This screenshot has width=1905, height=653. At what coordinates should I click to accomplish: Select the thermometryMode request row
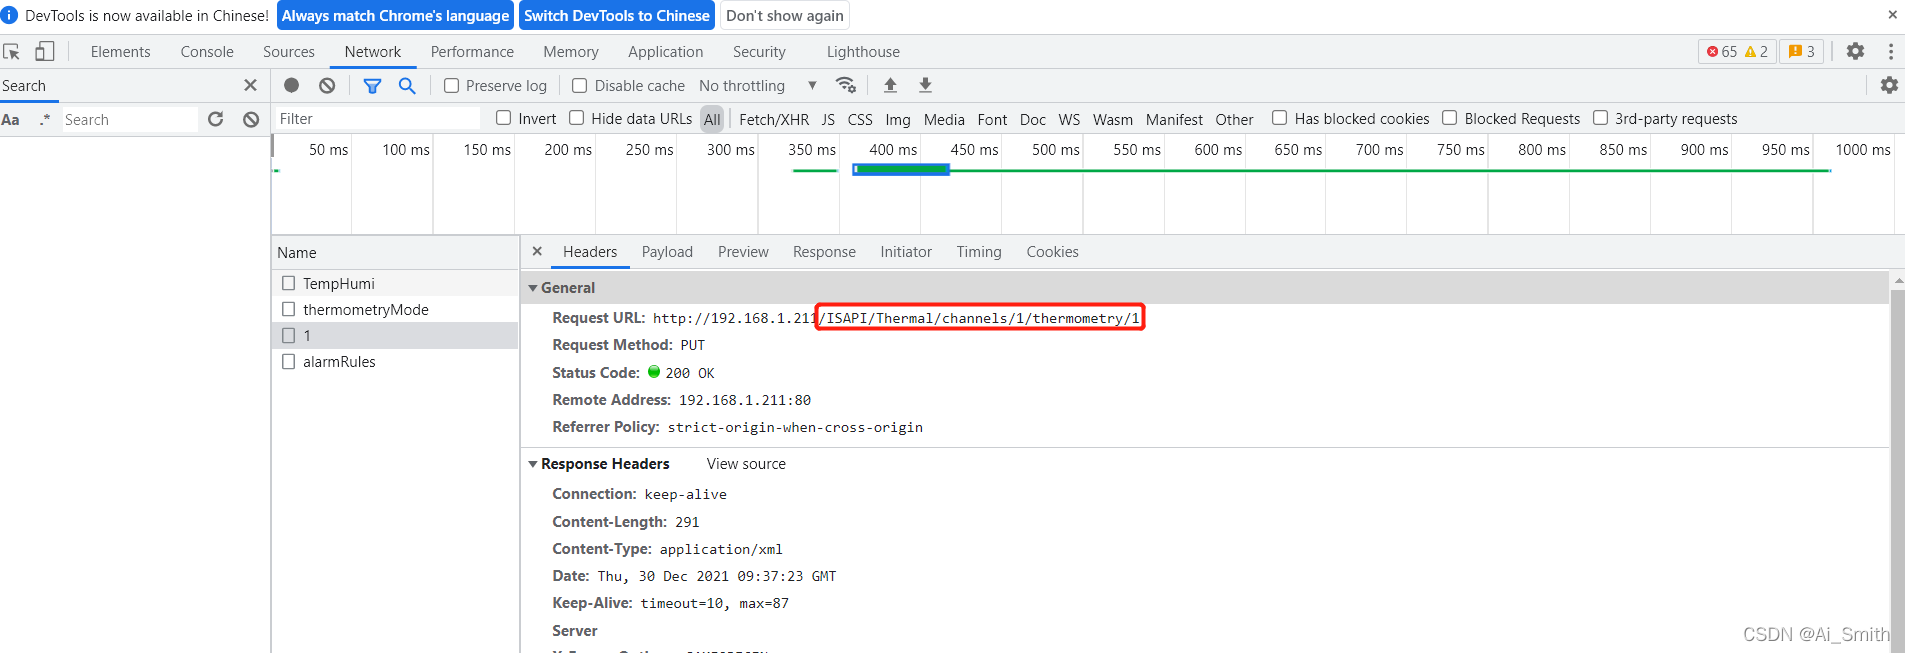(396, 309)
